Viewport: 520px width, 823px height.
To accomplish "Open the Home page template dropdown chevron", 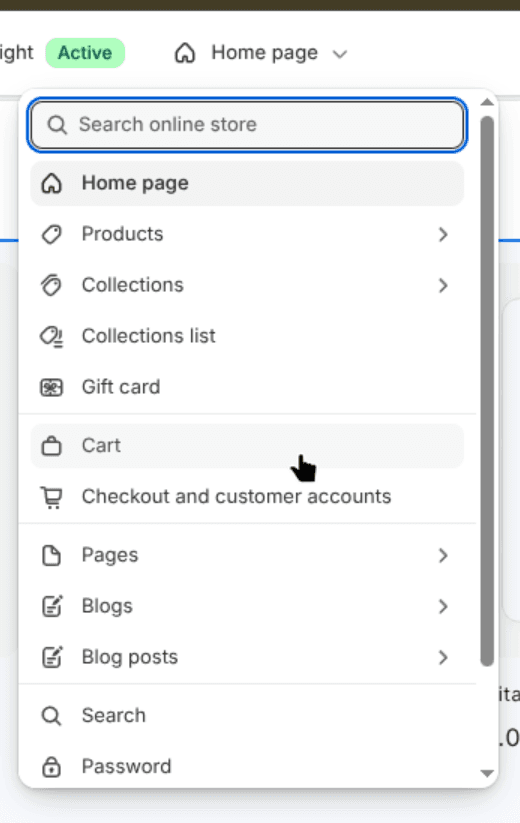I will [x=340, y=54].
